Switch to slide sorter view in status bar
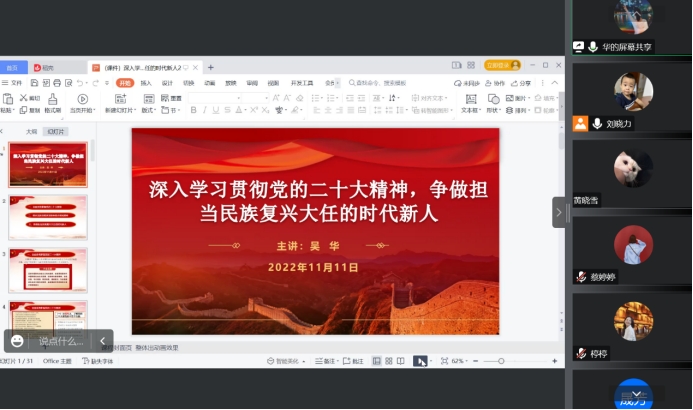 [x=387, y=361]
